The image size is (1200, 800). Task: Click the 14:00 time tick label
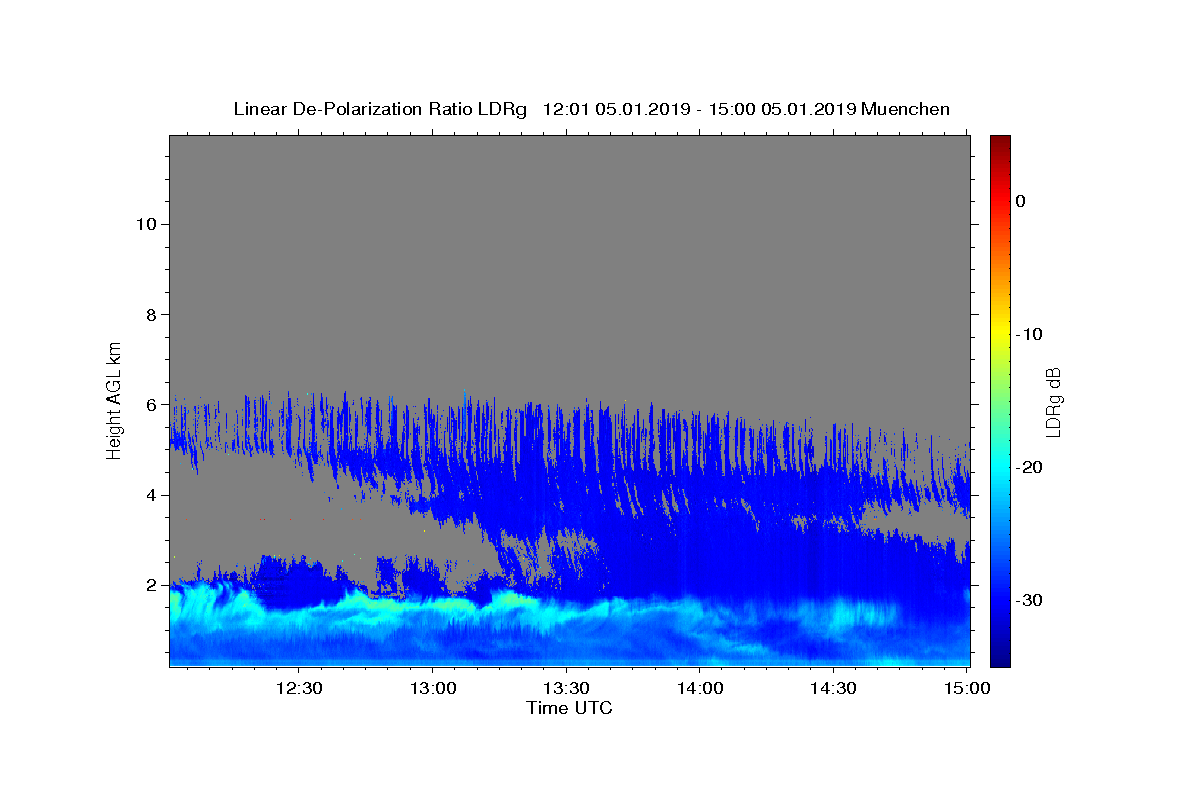coord(700,688)
